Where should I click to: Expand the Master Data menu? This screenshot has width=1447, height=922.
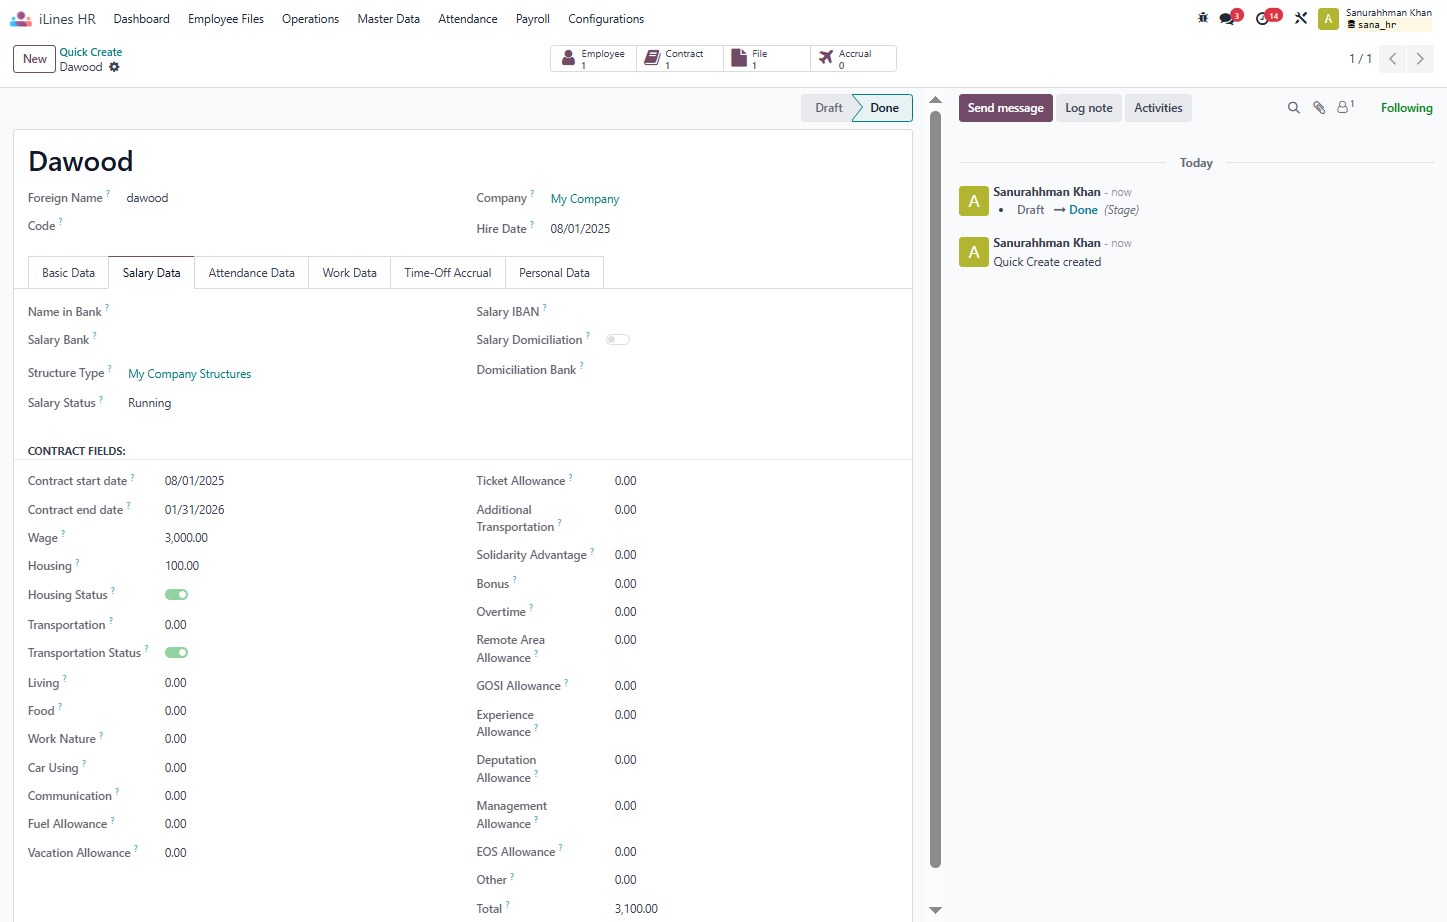pos(389,19)
